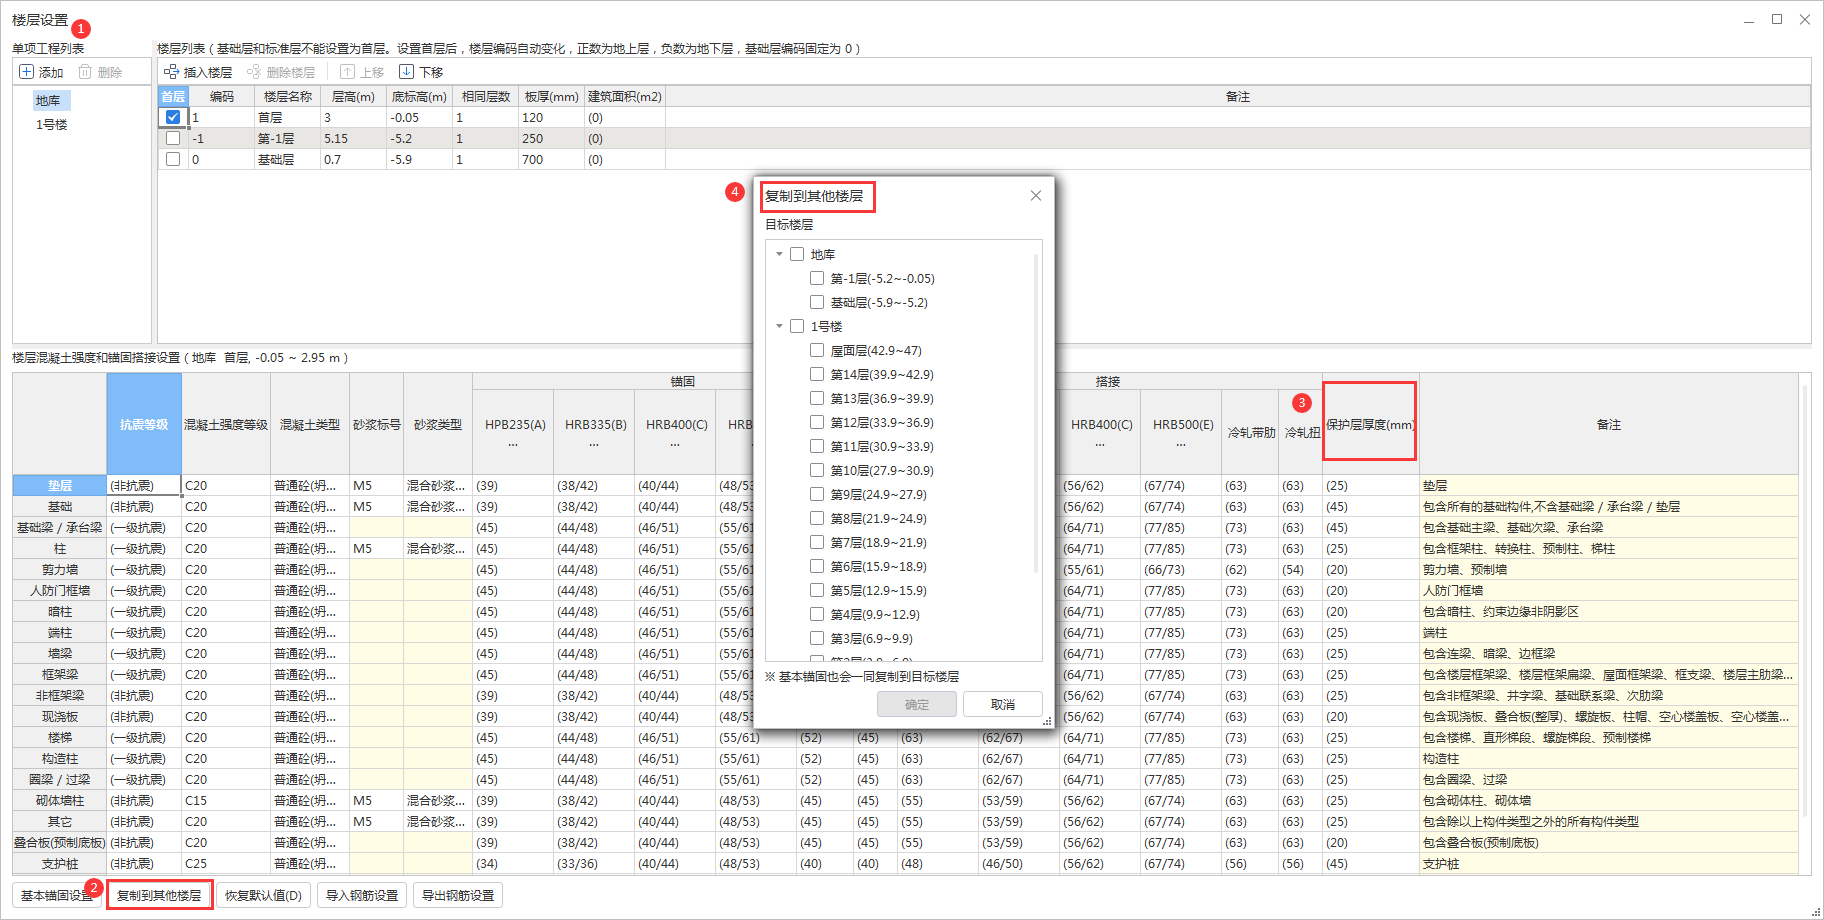Click 层高 cell 5.15 of 第-1层
Image resolution: width=1824 pixels, height=920 pixels.
tap(352, 138)
